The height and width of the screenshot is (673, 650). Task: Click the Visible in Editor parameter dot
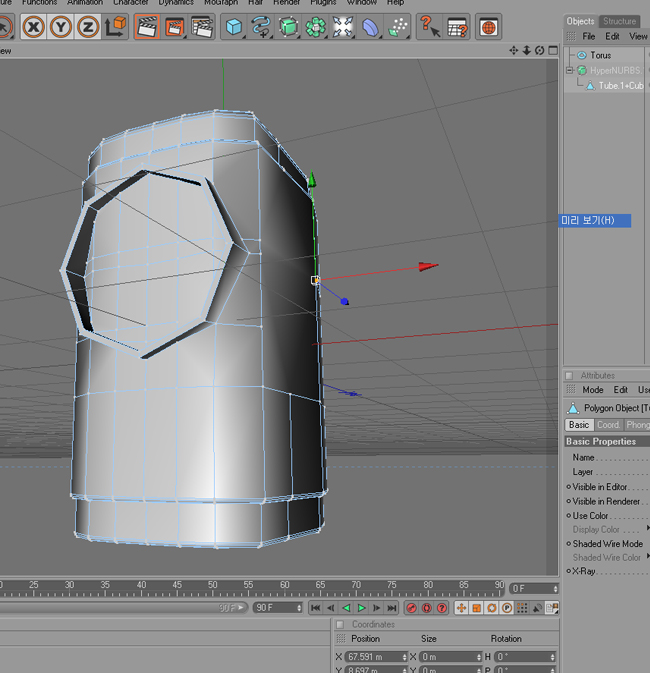[568, 487]
